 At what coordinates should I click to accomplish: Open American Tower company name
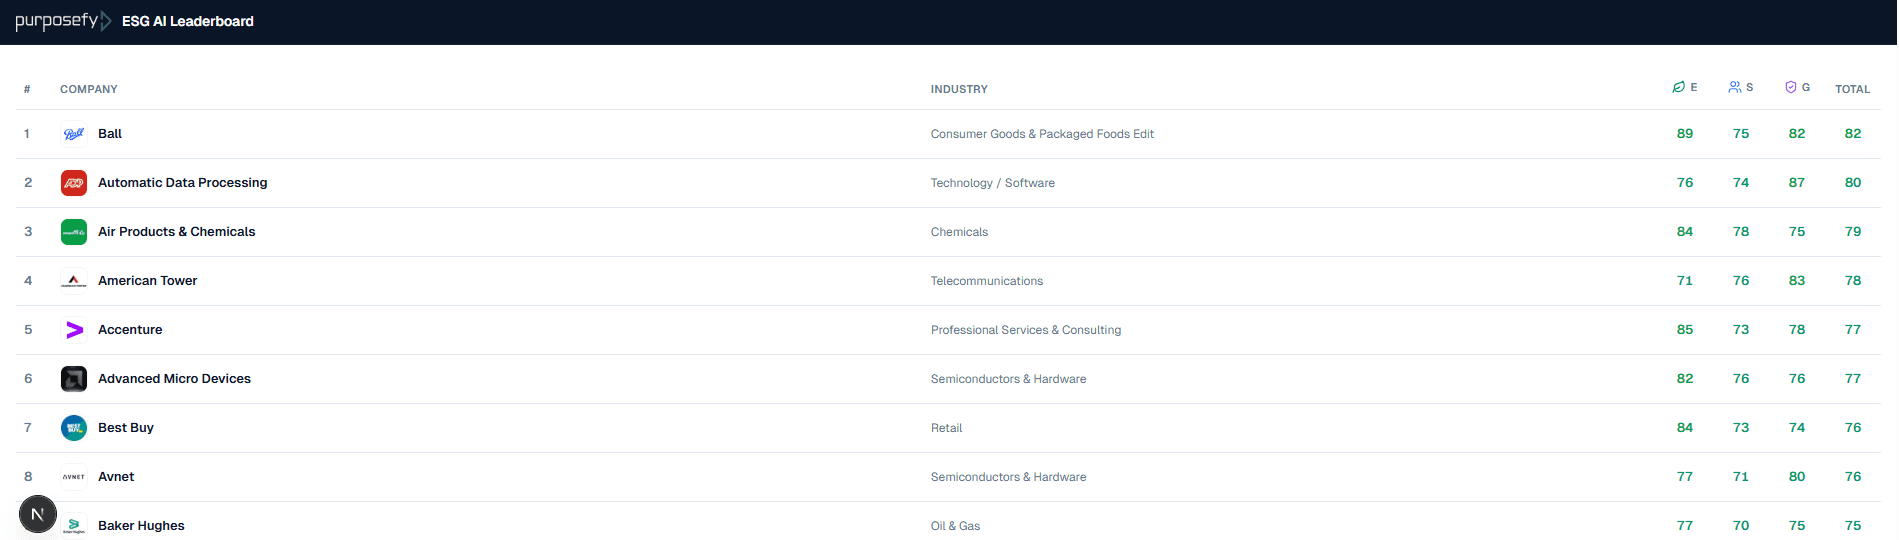pyautogui.click(x=148, y=281)
